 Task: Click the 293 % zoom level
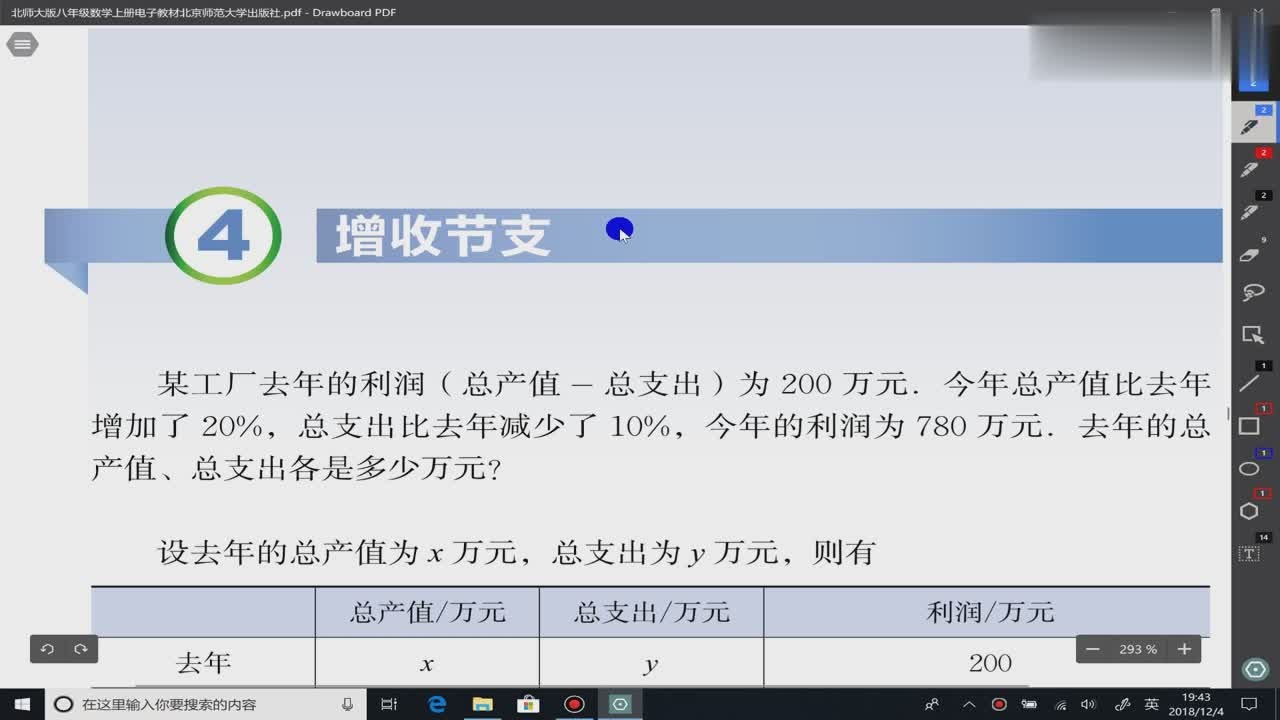point(1138,649)
